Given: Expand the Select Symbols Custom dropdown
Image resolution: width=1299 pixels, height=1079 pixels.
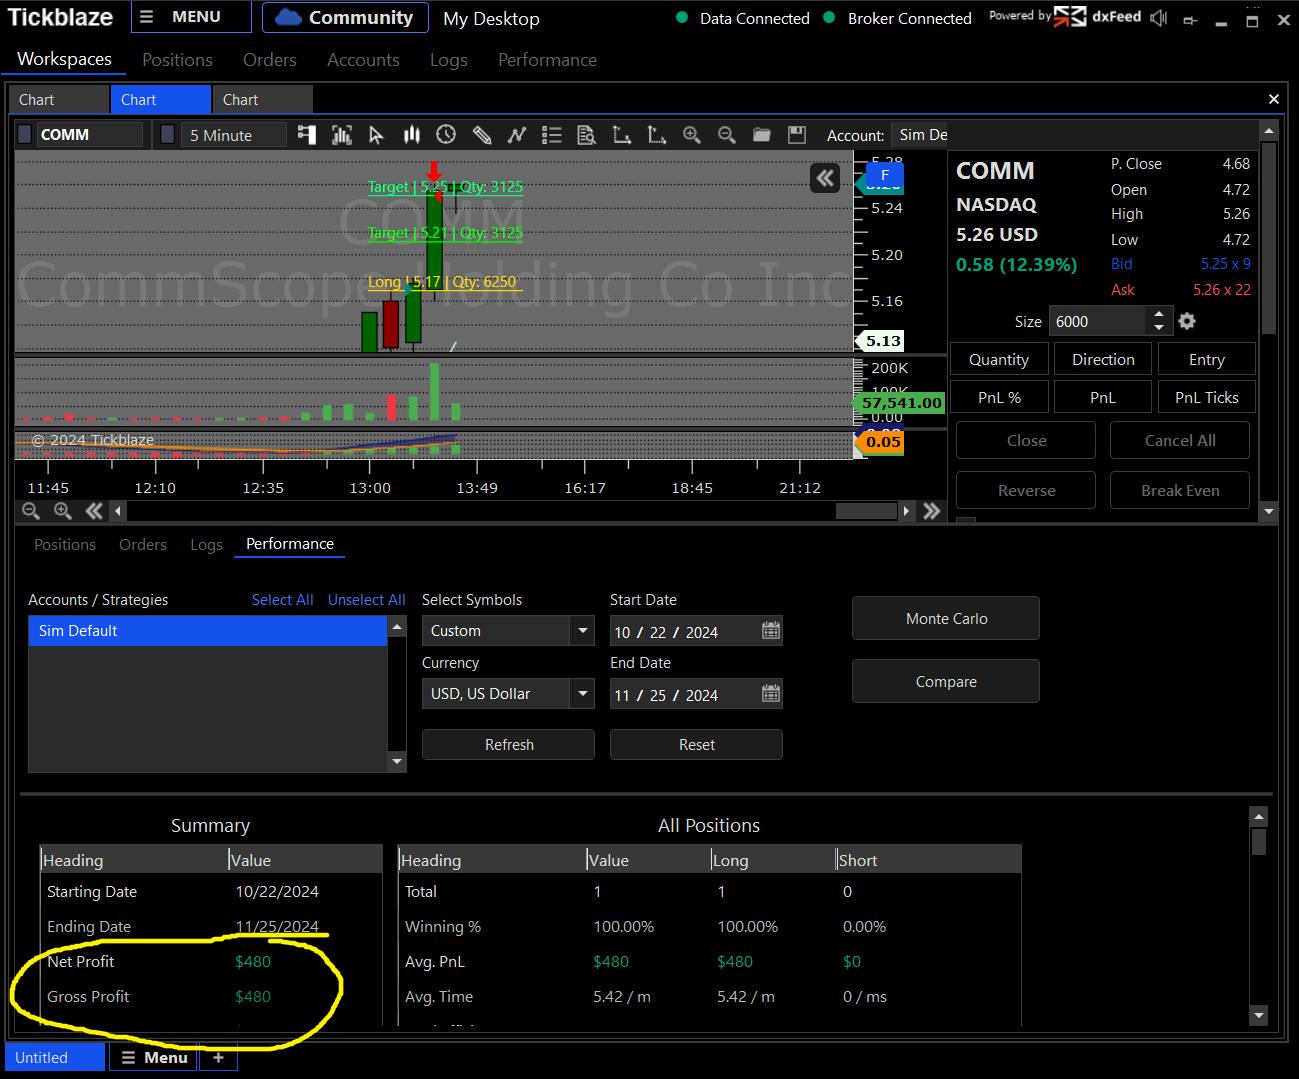Looking at the screenshot, I should [x=582, y=631].
